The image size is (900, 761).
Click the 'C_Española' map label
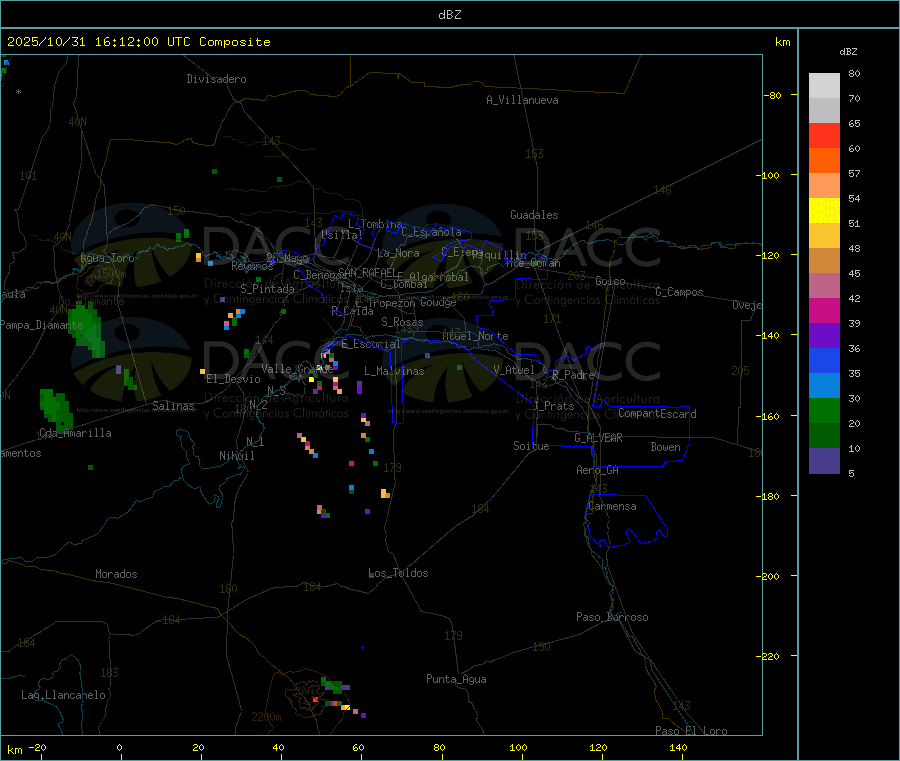tap(431, 232)
